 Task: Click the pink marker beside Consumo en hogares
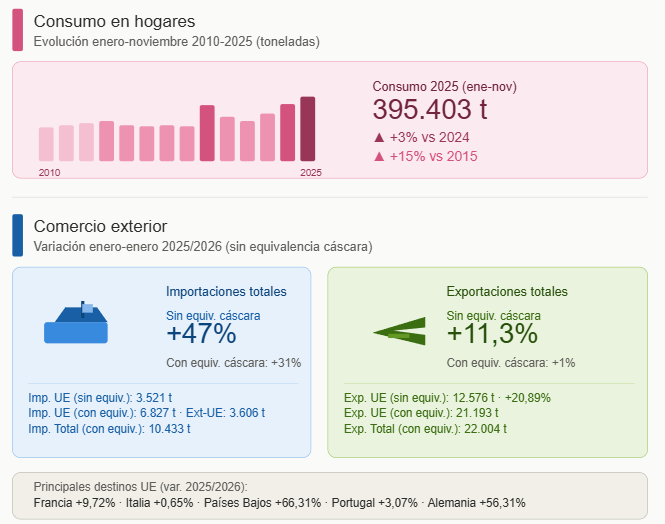coord(17,30)
